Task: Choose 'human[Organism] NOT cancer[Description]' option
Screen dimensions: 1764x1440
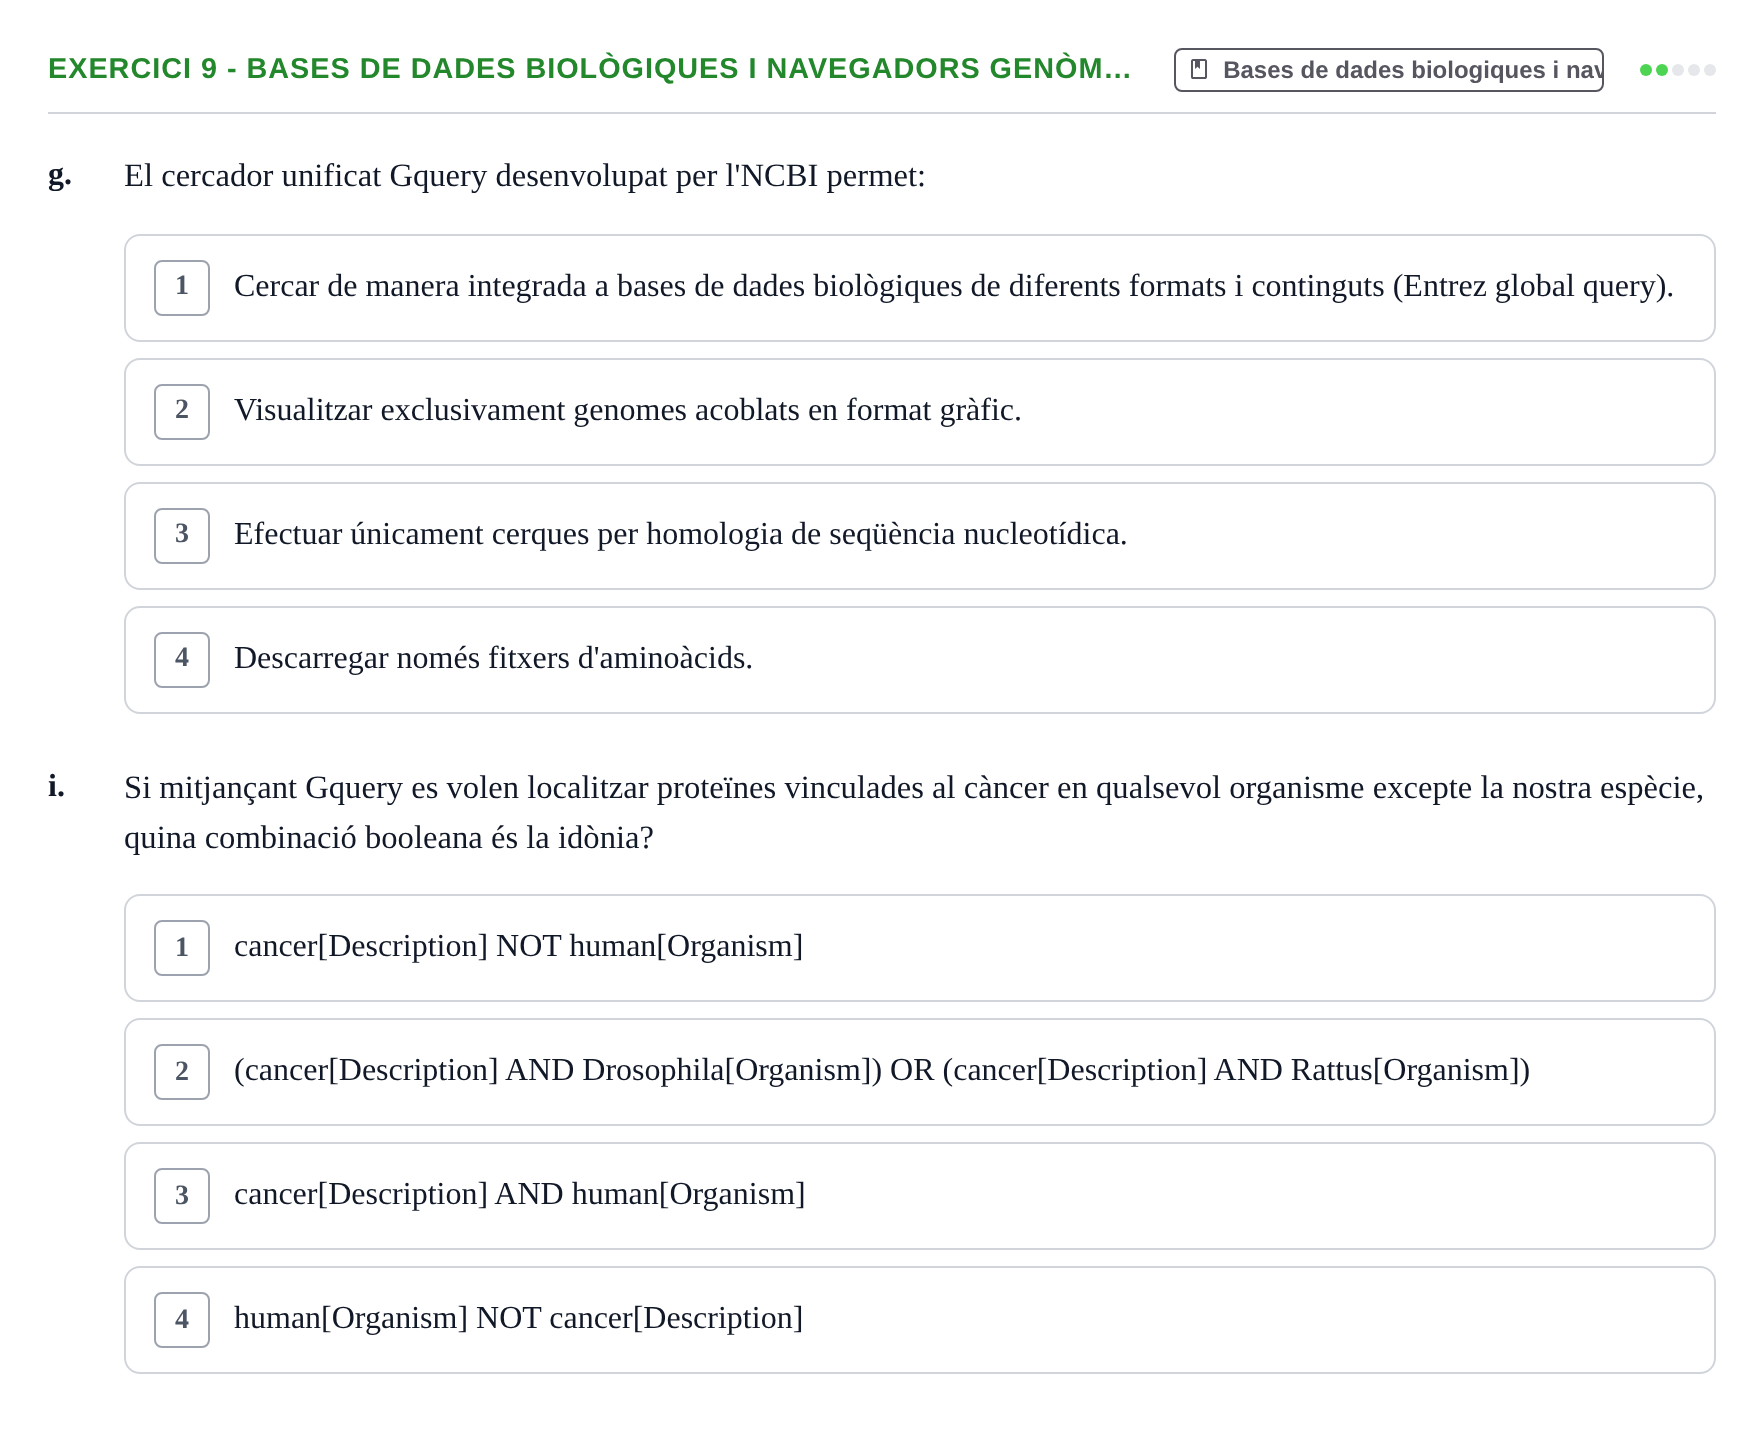Action: point(919,1320)
